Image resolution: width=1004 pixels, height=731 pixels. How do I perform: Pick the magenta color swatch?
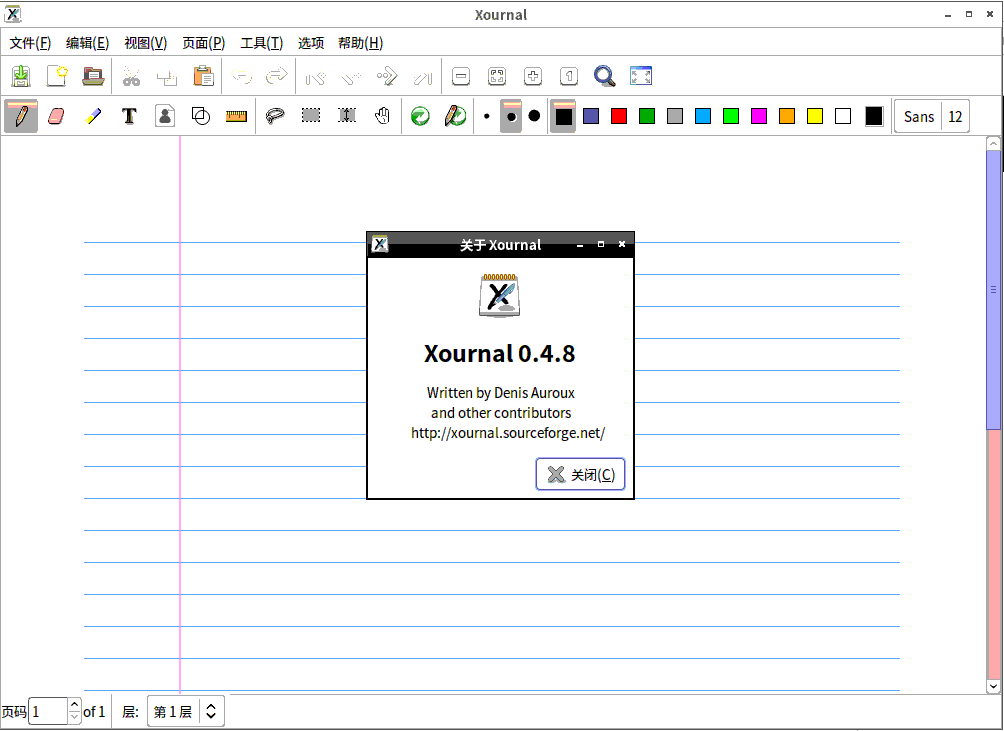click(x=759, y=116)
